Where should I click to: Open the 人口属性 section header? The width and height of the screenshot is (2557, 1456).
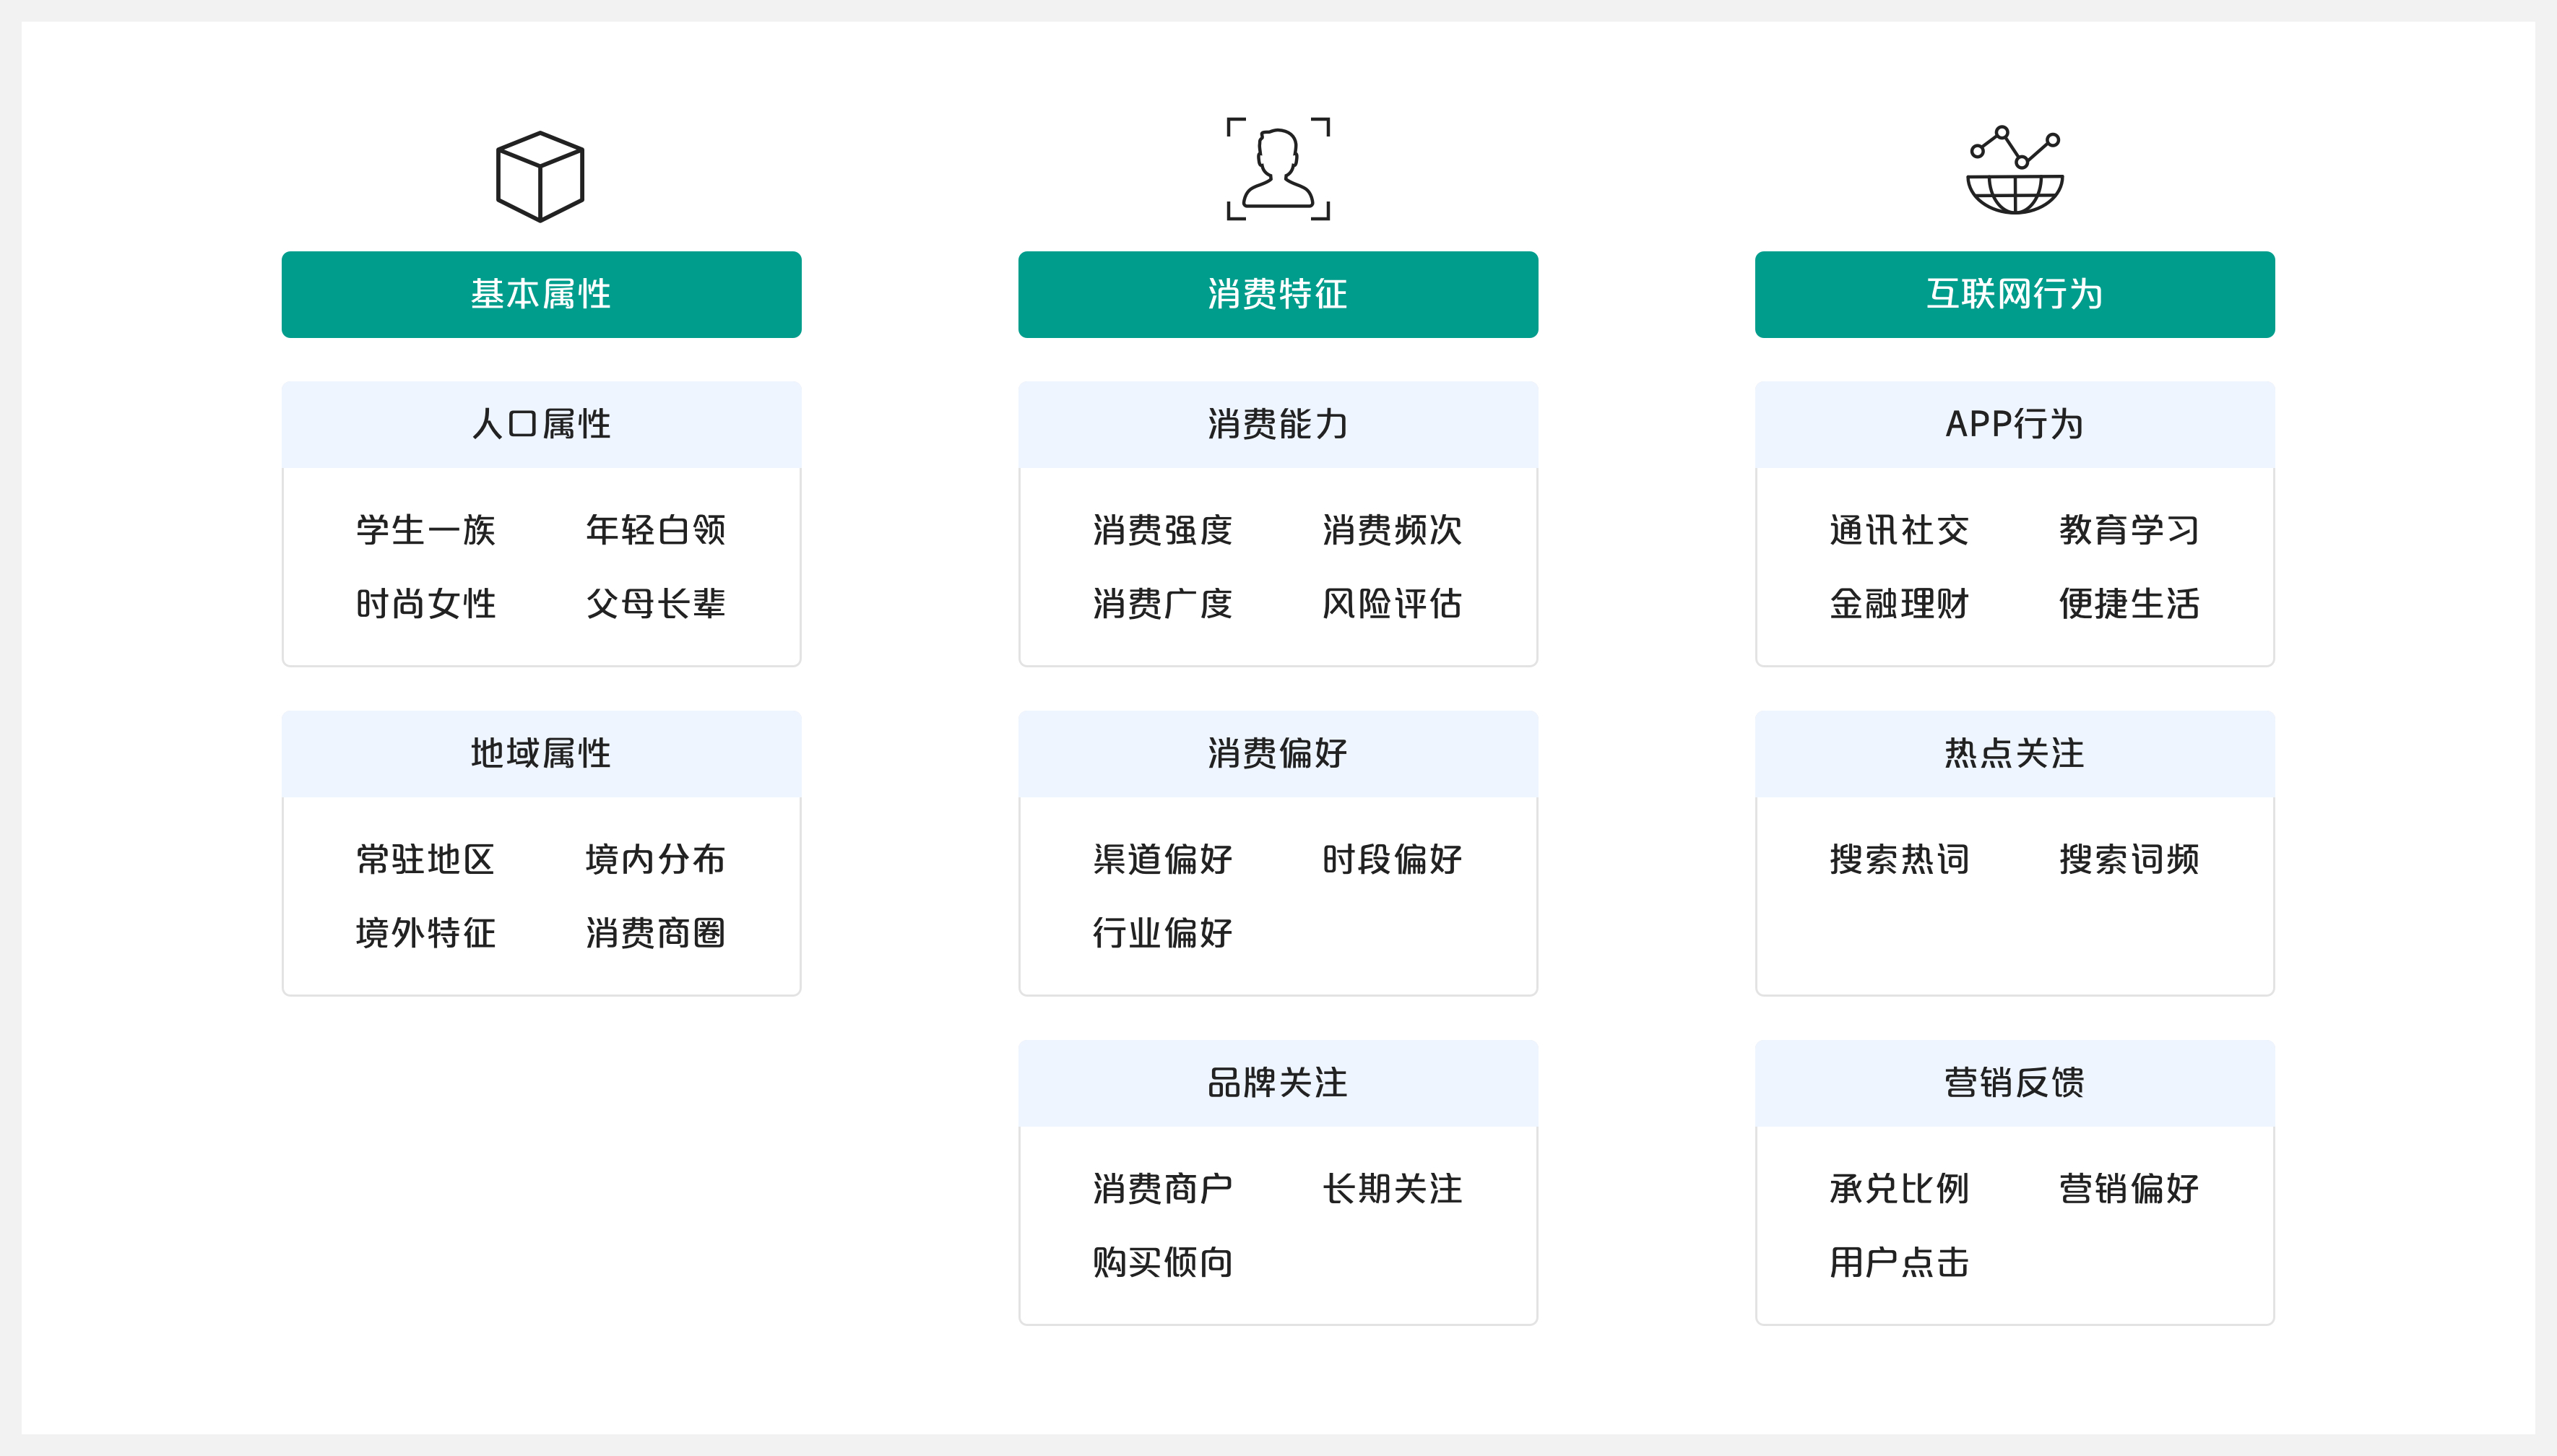click(x=541, y=424)
